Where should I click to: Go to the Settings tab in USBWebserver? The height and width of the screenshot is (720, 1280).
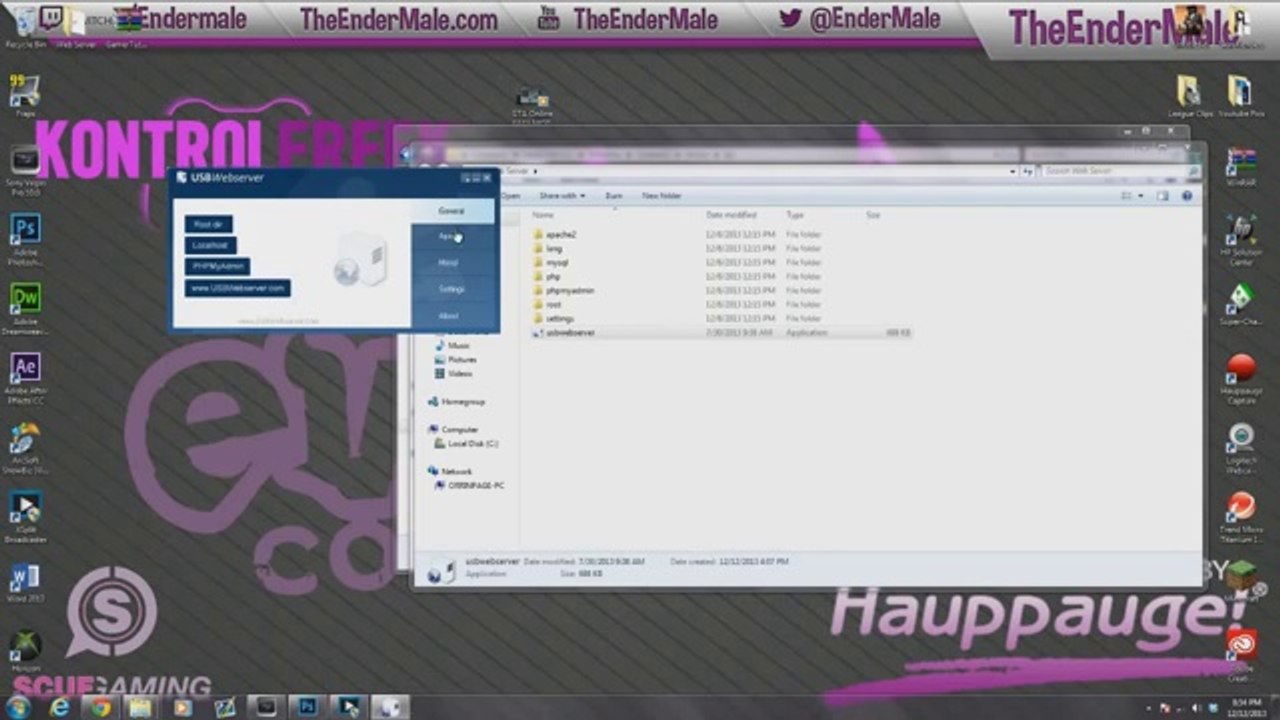coord(453,289)
